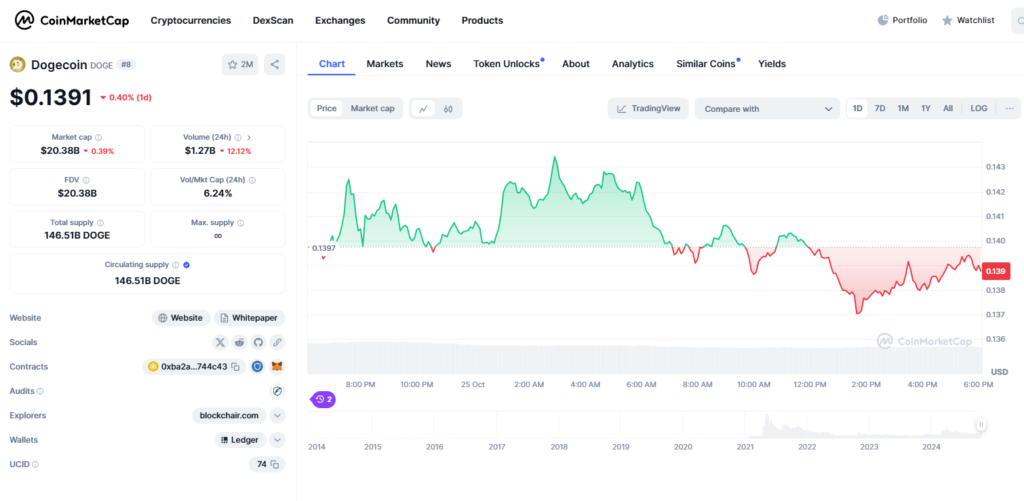This screenshot has width=1024, height=501.
Task: Click the chart range slider handle
Action: click(x=981, y=425)
